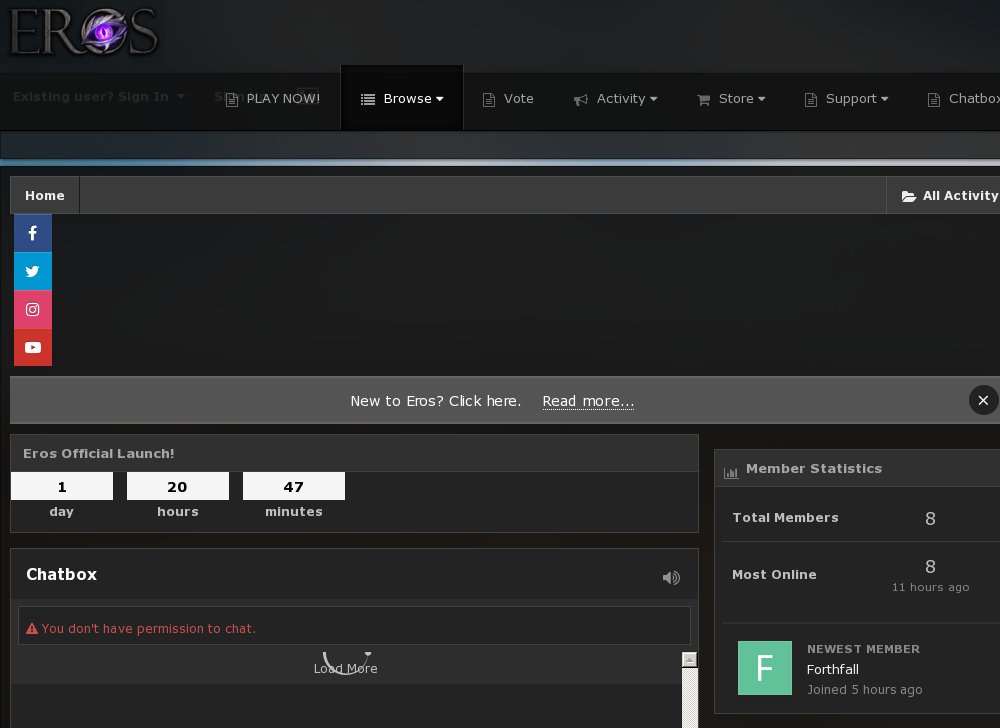Open the YouTube channel icon
The width and height of the screenshot is (1000, 728).
coord(33,347)
